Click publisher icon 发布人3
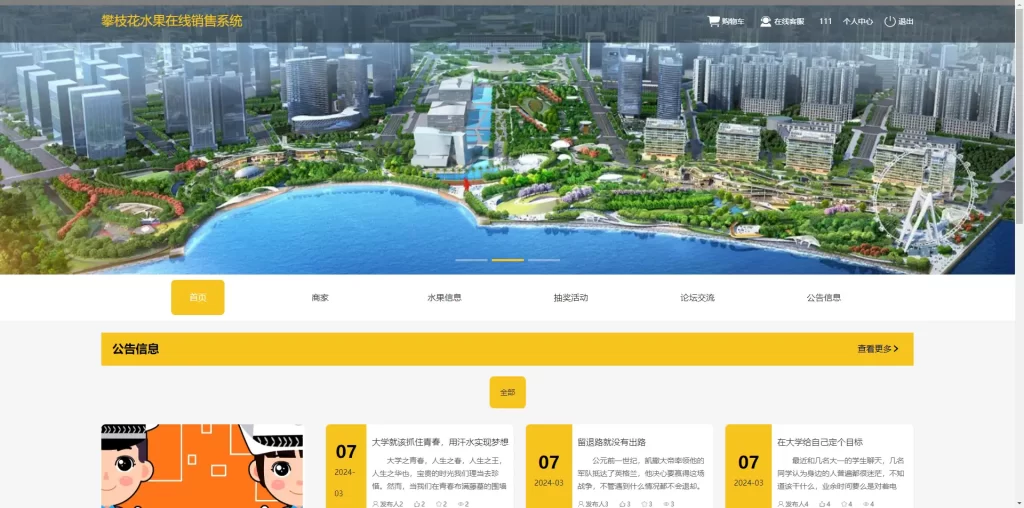 point(581,504)
